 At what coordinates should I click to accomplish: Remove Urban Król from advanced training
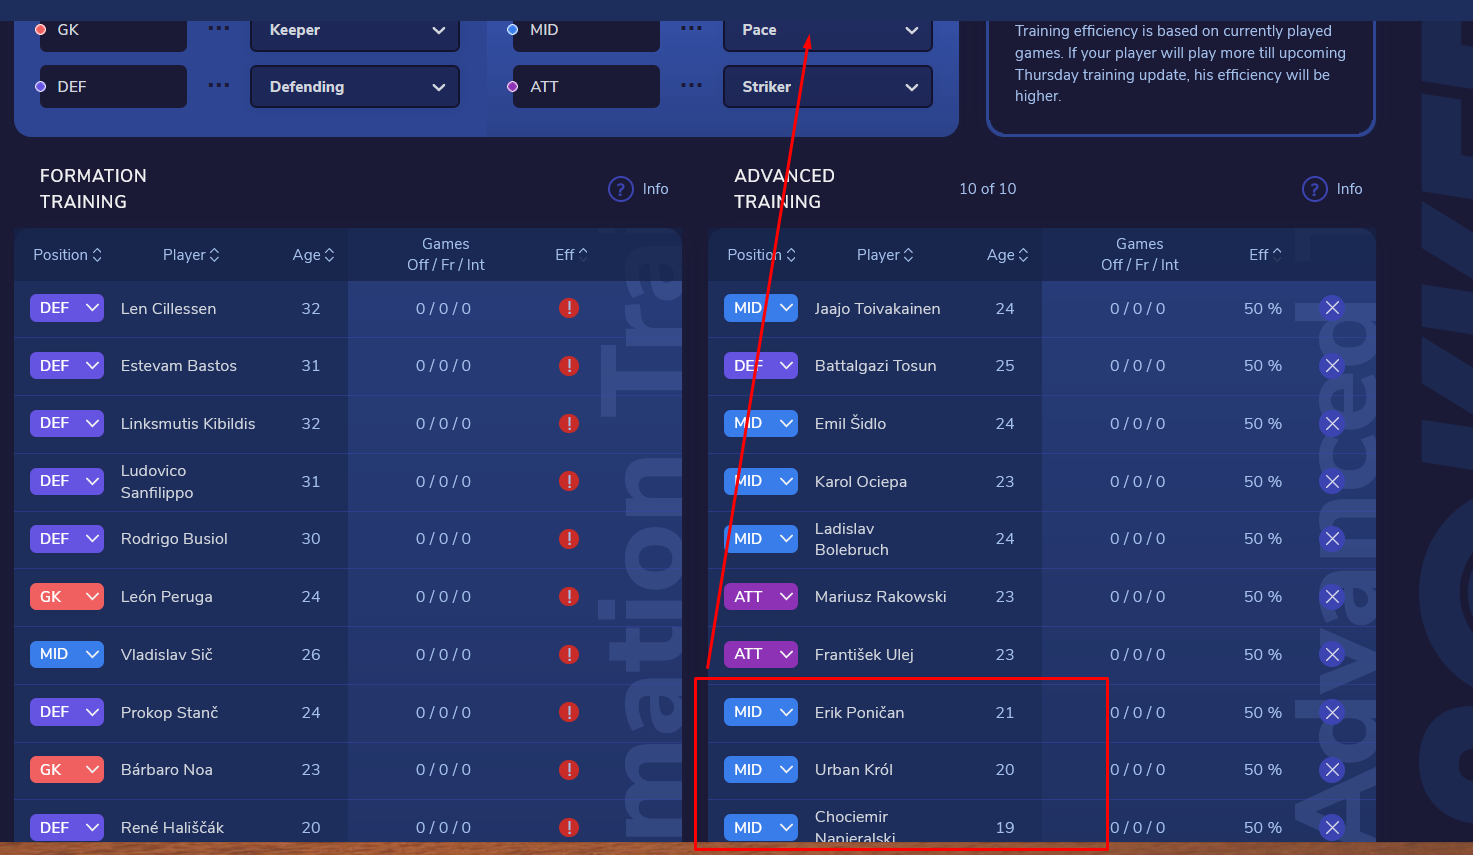pos(1332,770)
